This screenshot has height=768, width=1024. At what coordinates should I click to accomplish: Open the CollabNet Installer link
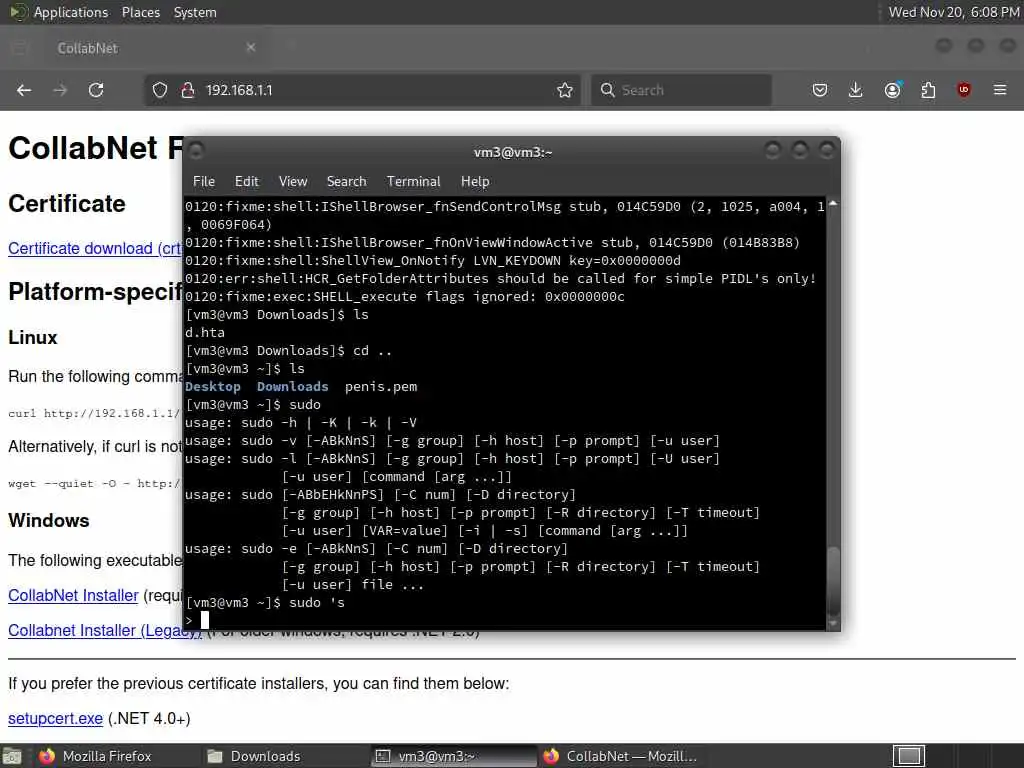73,596
